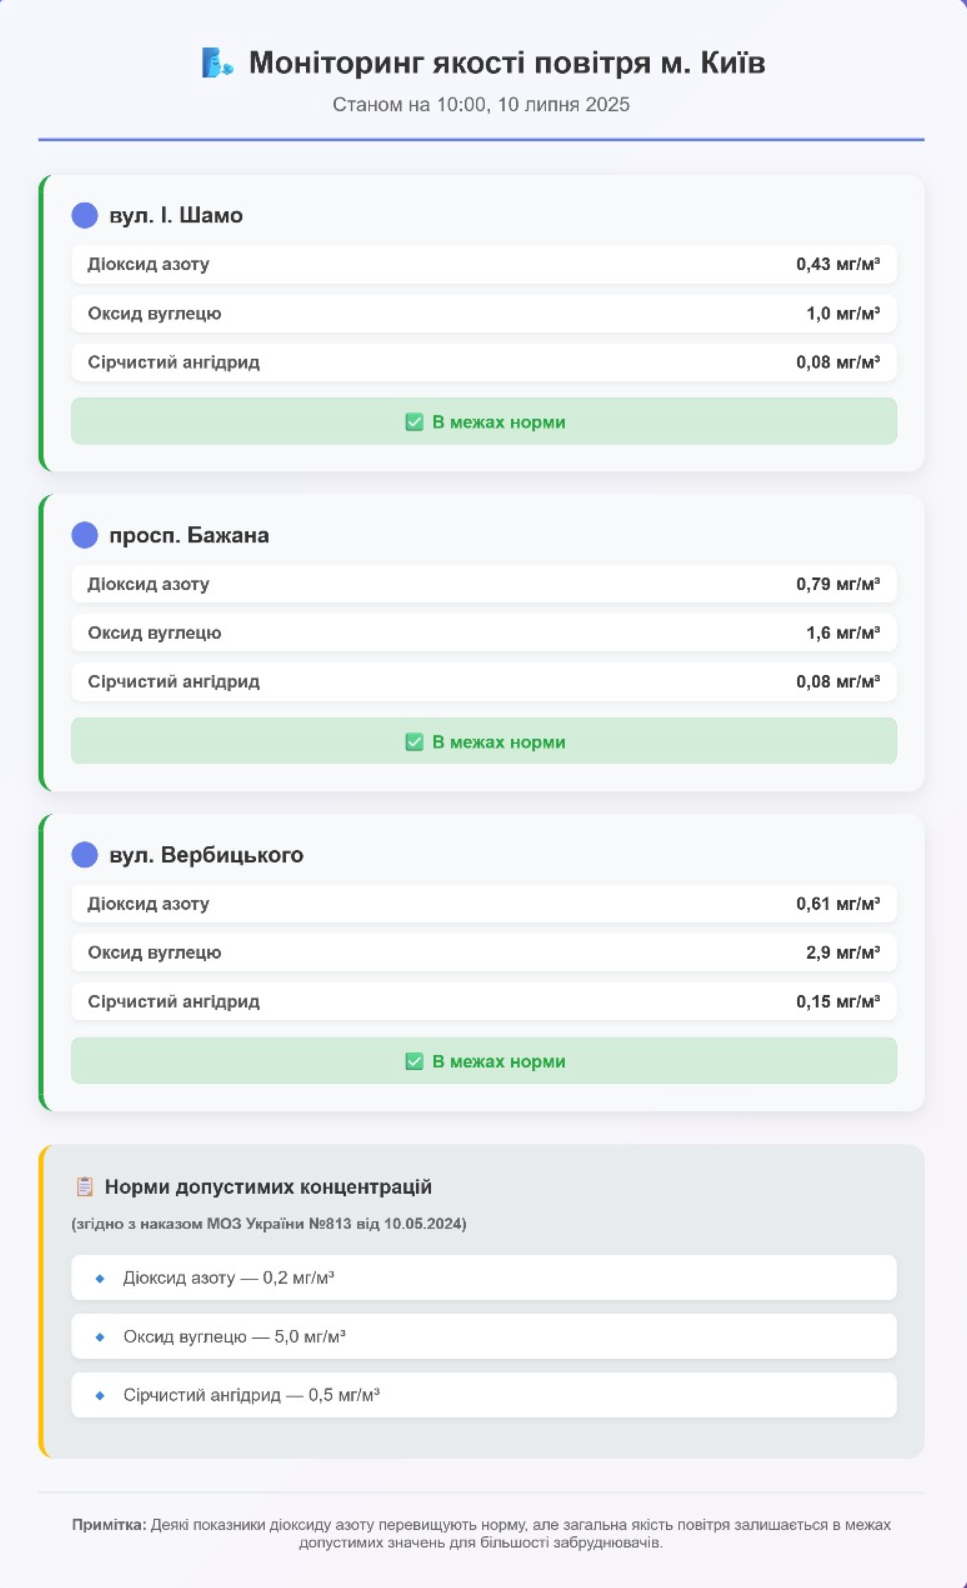
Task: Click diamond bullet beside Оксид вуглецю norm
Action: [x=100, y=1337]
